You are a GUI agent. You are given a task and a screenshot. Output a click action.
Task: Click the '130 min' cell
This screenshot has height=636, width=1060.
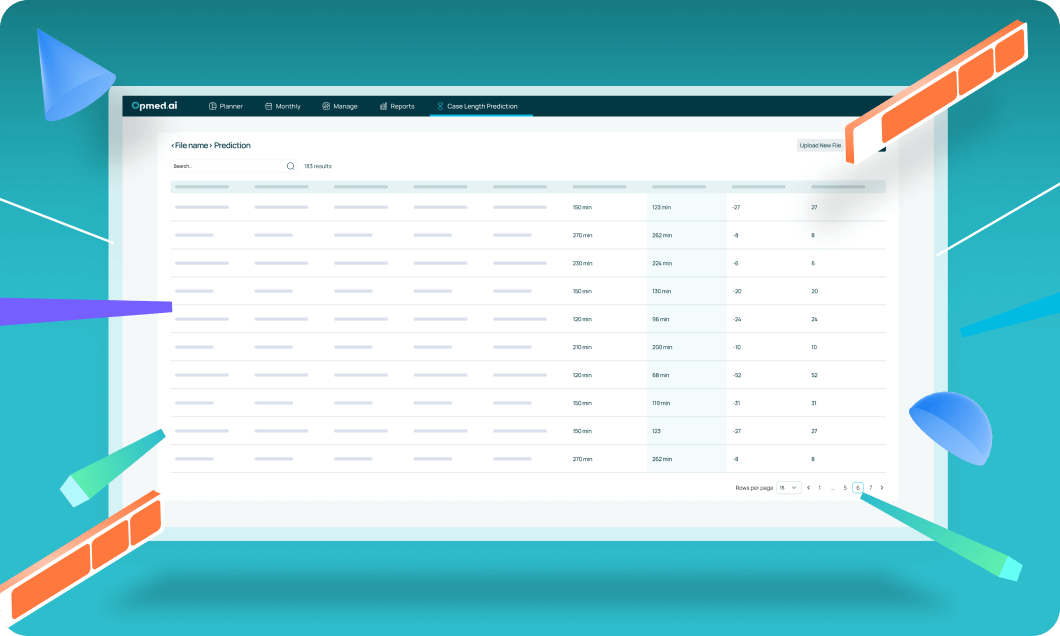(x=661, y=291)
